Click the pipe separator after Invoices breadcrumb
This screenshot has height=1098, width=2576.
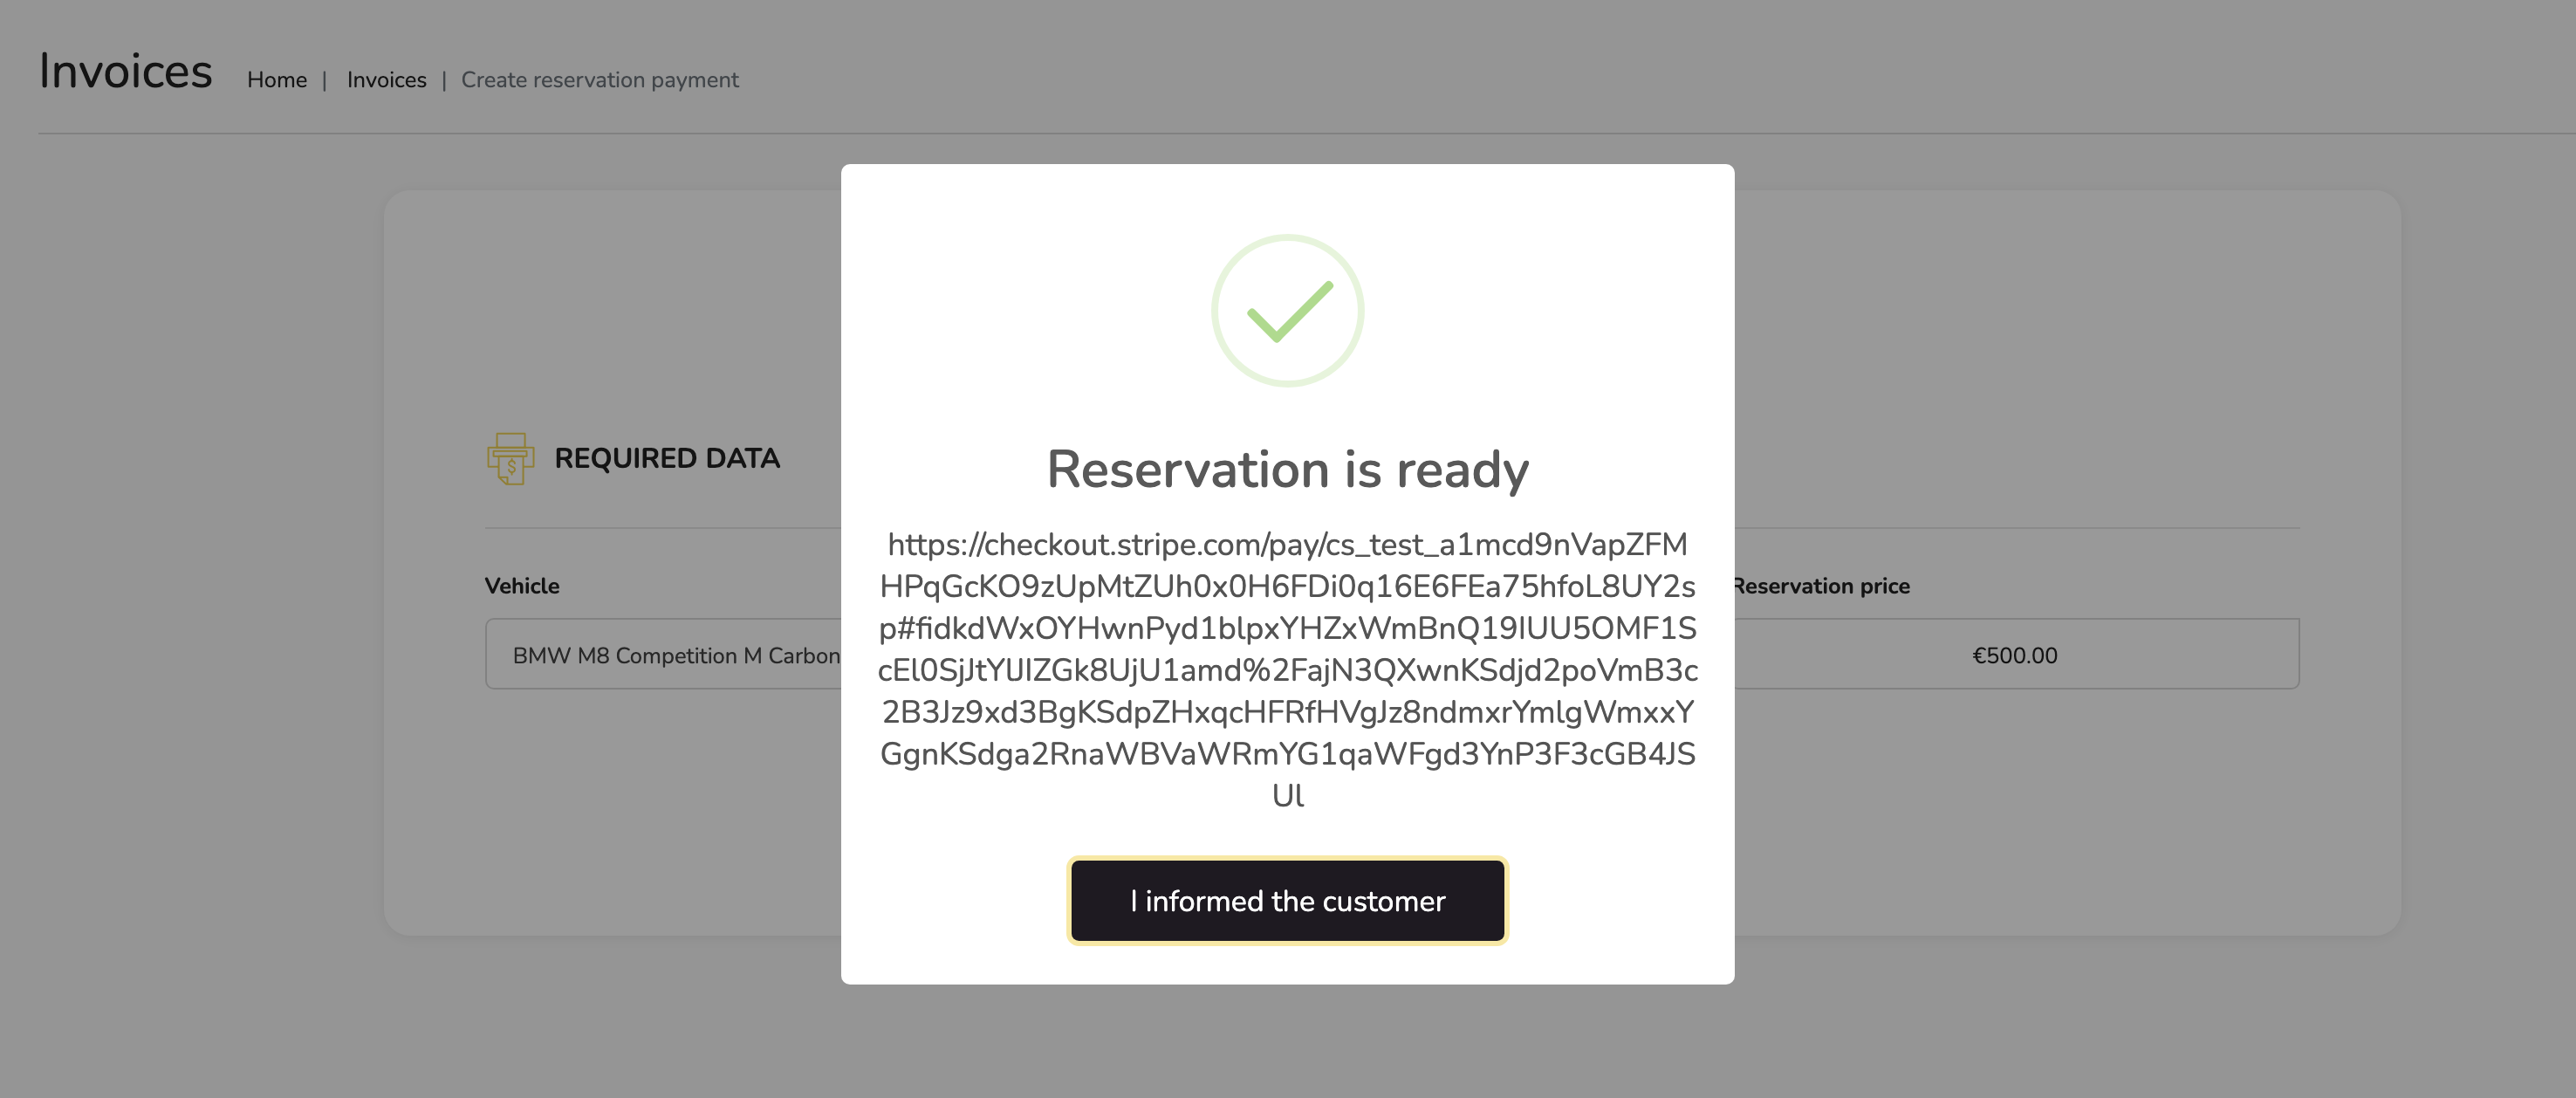click(444, 80)
